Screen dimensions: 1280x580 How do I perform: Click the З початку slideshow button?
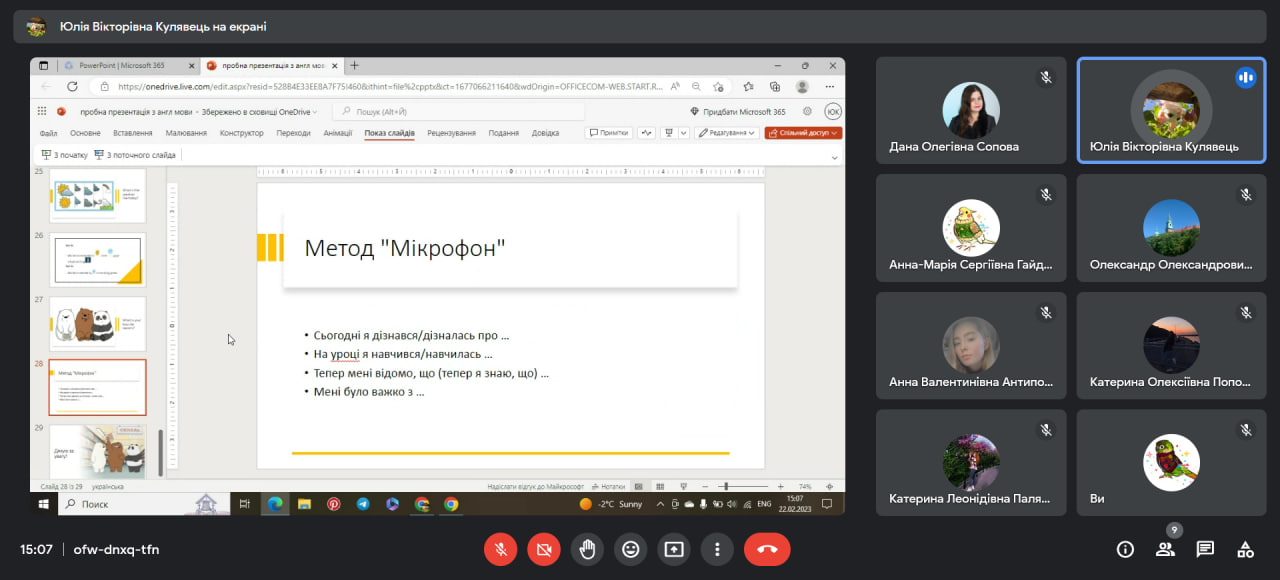(64, 155)
